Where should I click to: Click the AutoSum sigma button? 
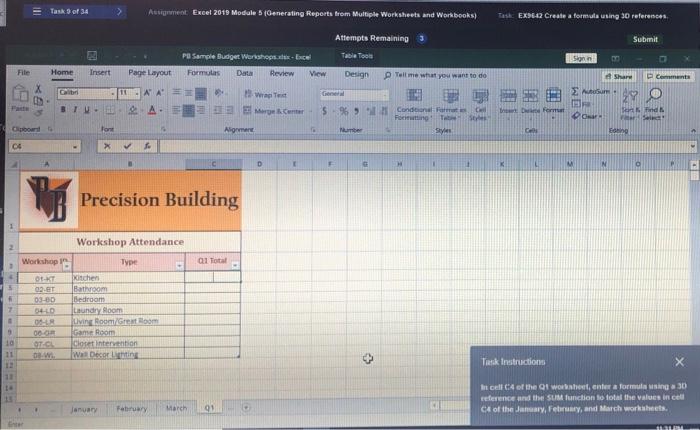590,91
